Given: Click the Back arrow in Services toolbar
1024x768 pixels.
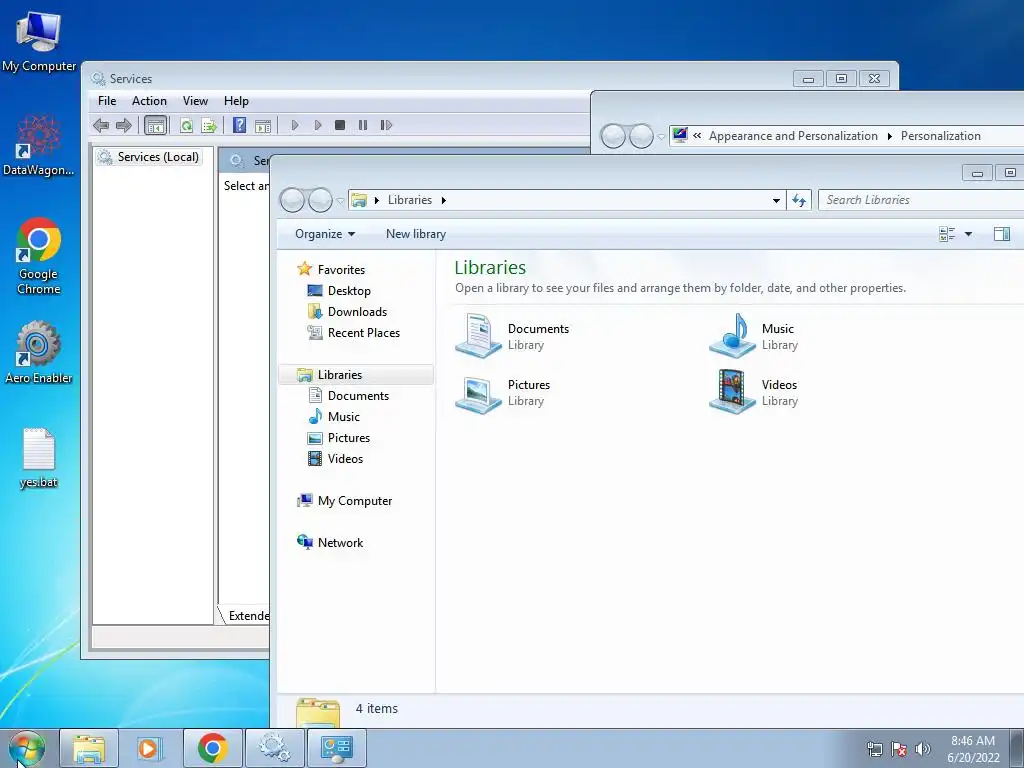Looking at the screenshot, I should [101, 125].
